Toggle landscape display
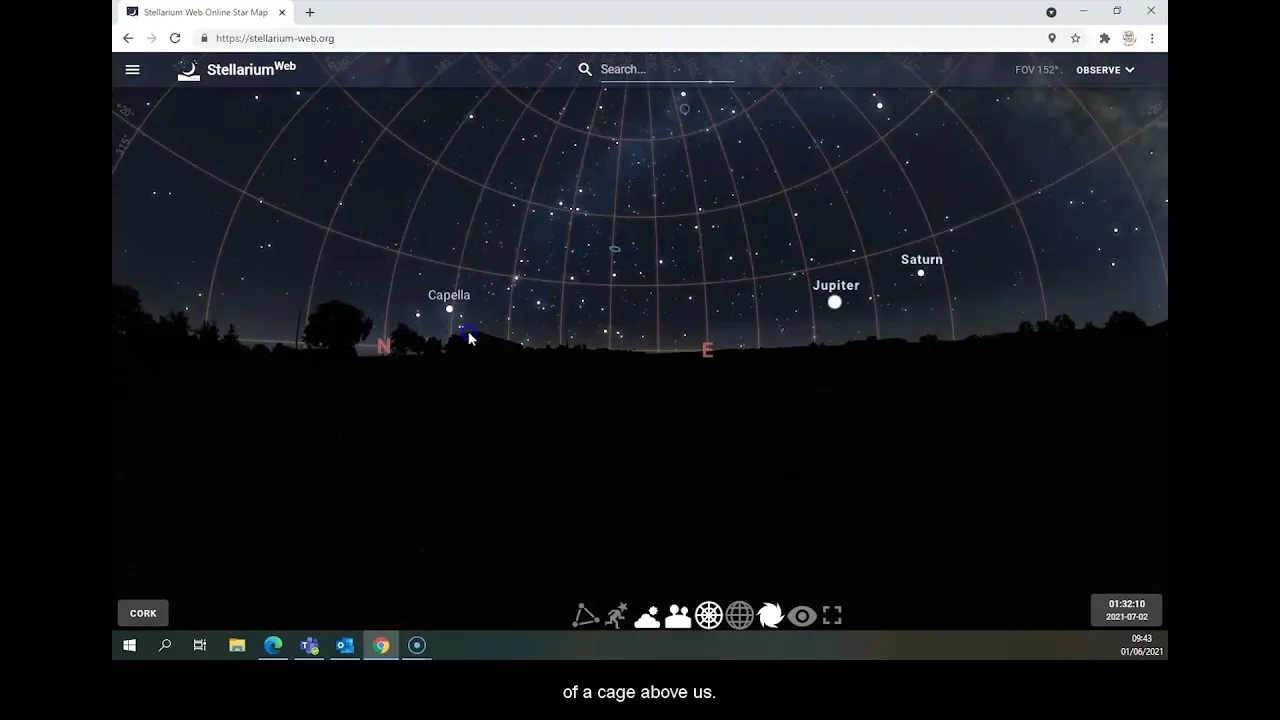The image size is (1280, 720). (678, 616)
